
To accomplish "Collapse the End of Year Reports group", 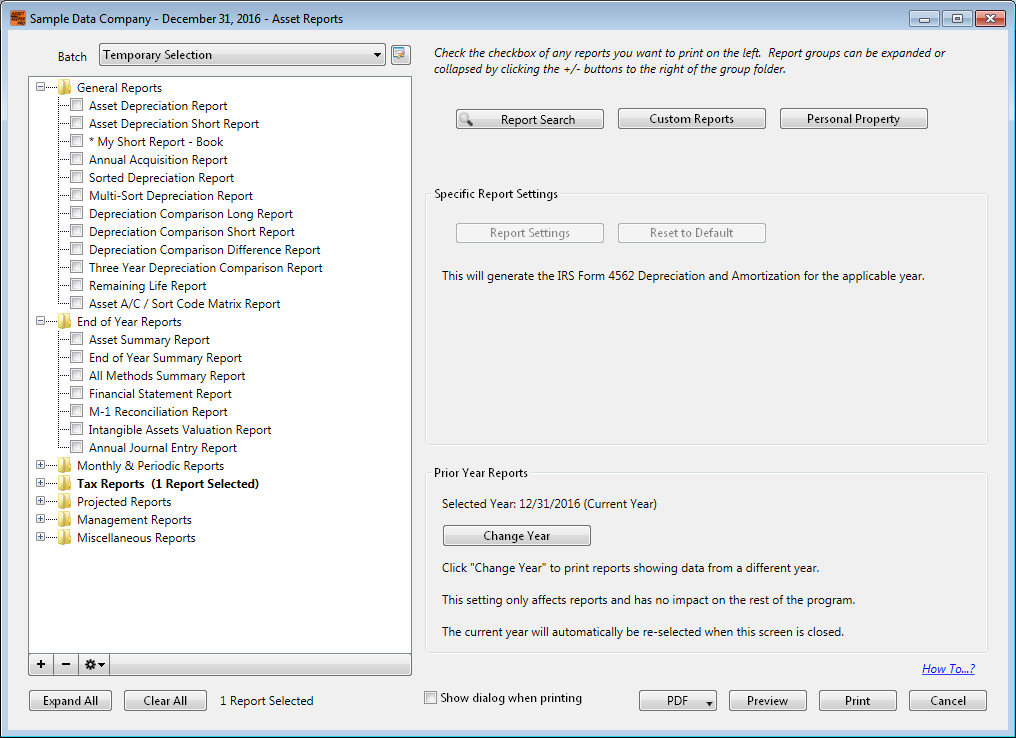I will coord(40,321).
